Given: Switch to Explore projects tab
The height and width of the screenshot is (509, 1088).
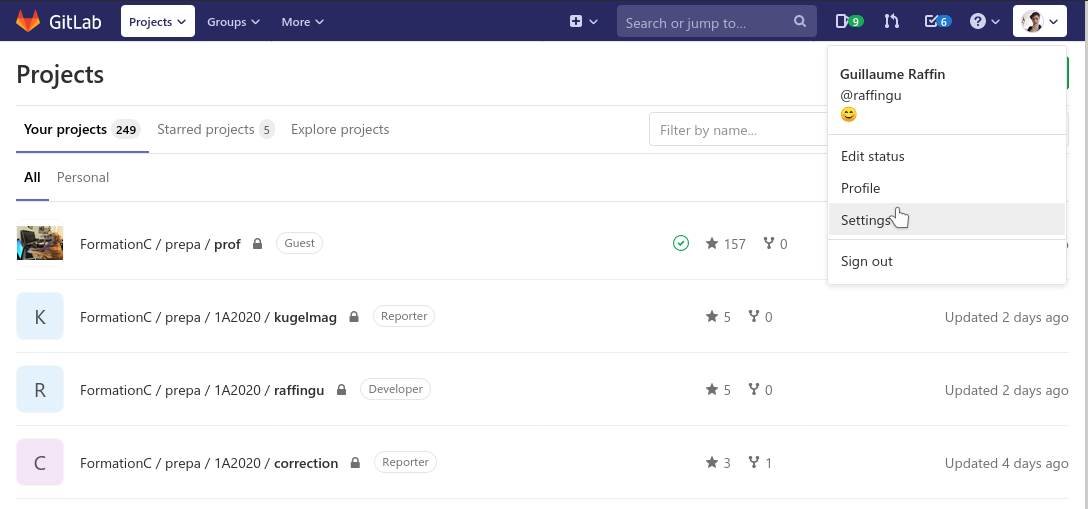Looking at the screenshot, I should pyautogui.click(x=340, y=130).
